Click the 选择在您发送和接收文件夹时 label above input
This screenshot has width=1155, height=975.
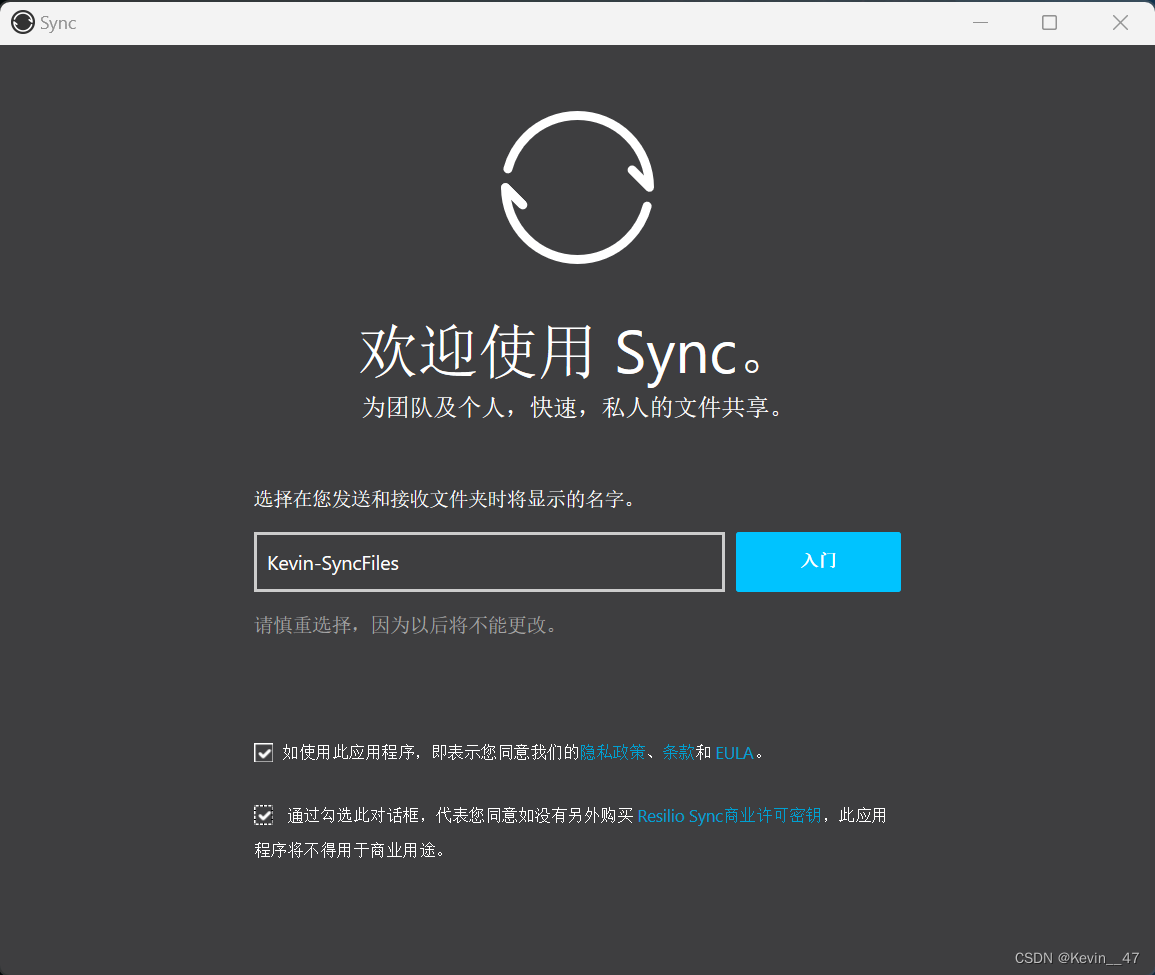[445, 499]
